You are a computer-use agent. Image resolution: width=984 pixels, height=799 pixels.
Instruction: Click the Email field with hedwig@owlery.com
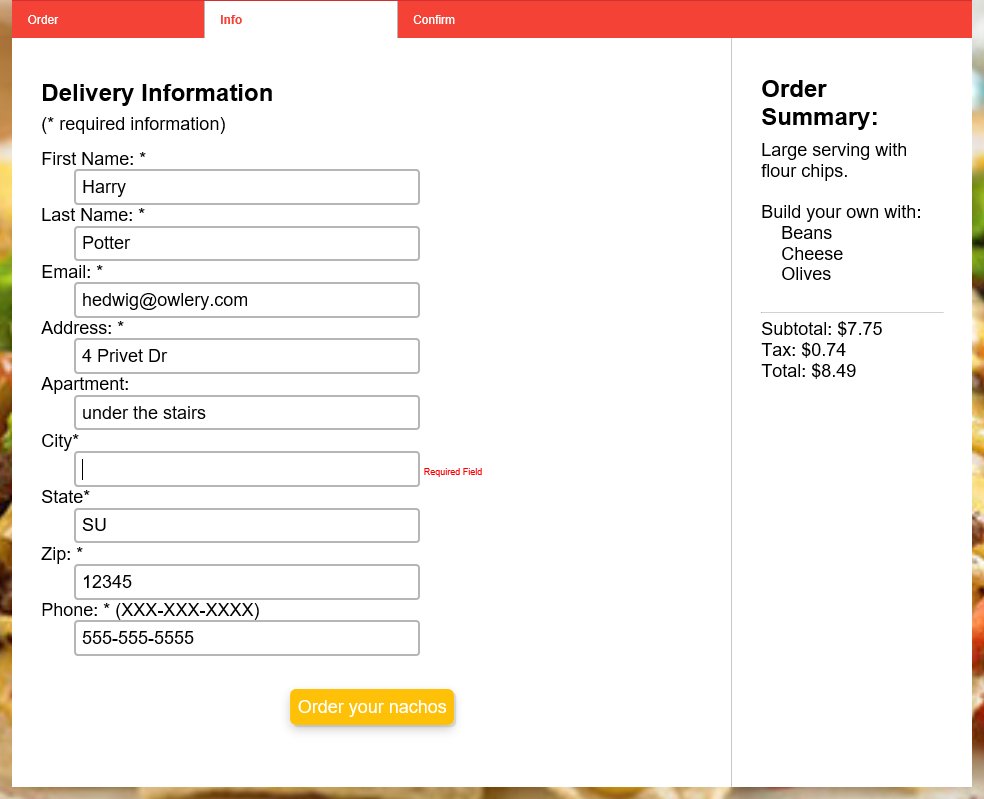click(246, 300)
